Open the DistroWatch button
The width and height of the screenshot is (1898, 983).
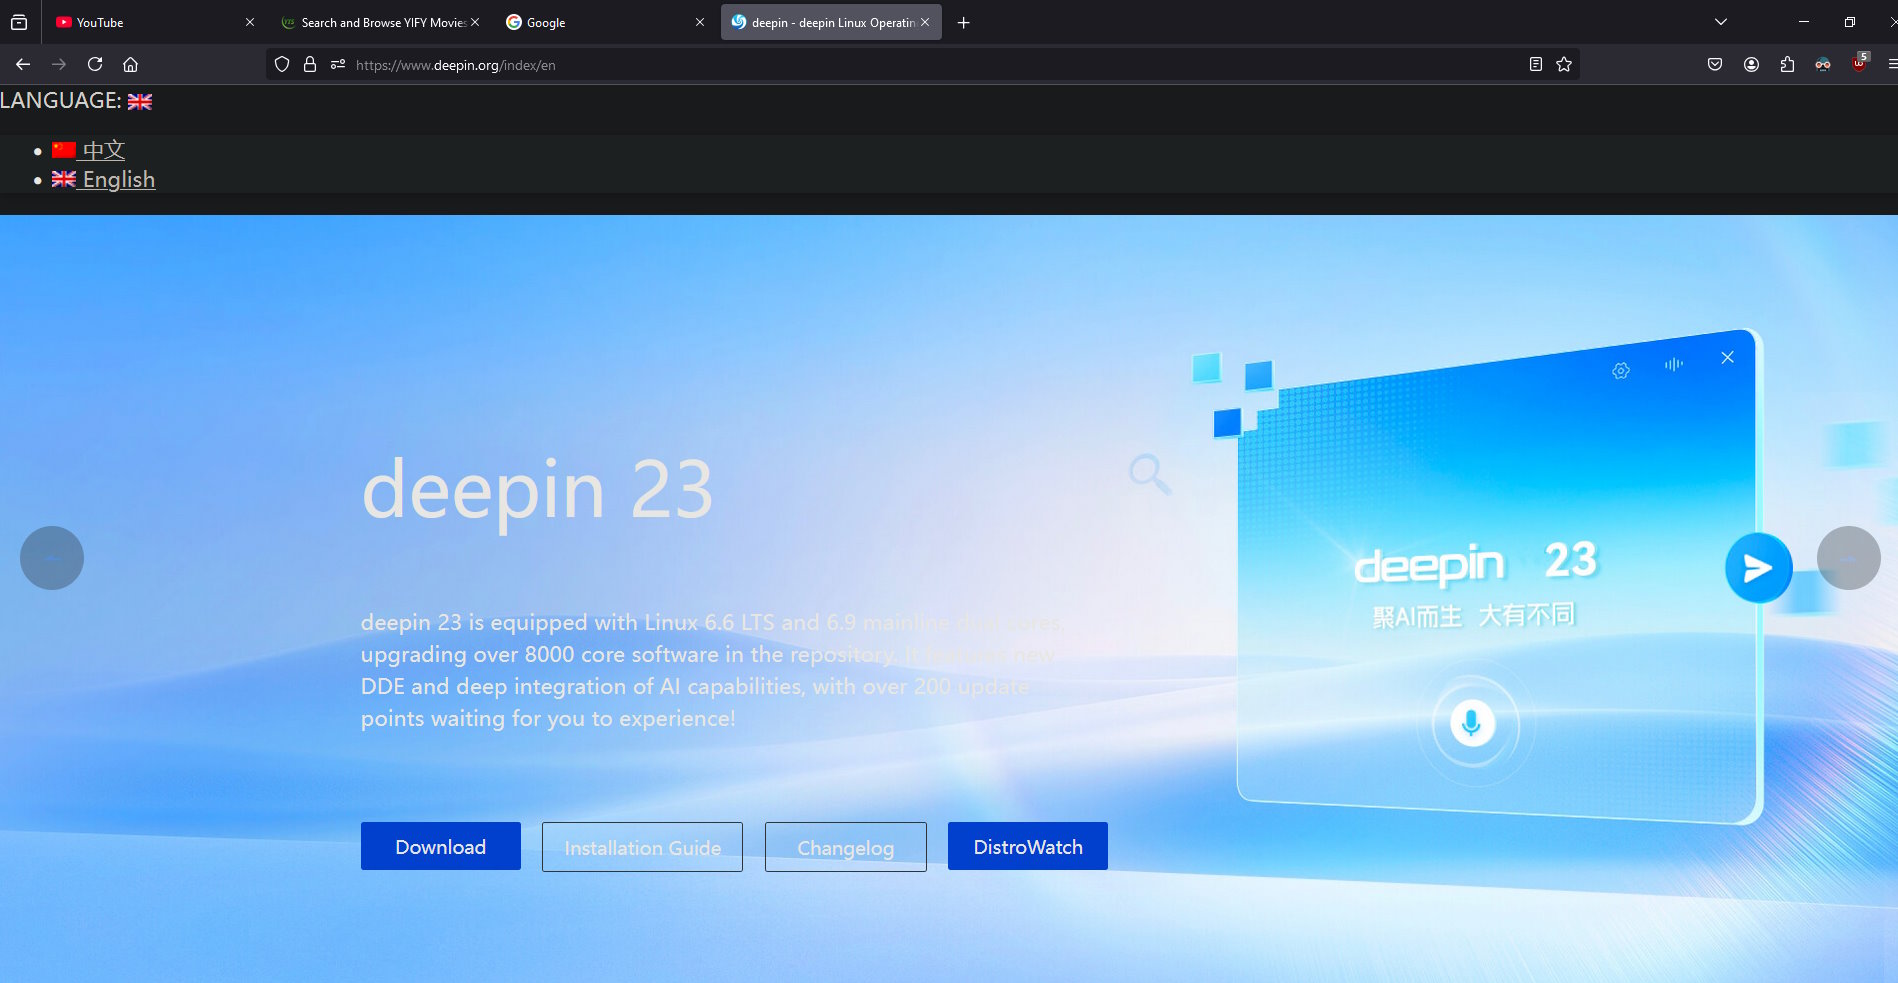(1028, 846)
